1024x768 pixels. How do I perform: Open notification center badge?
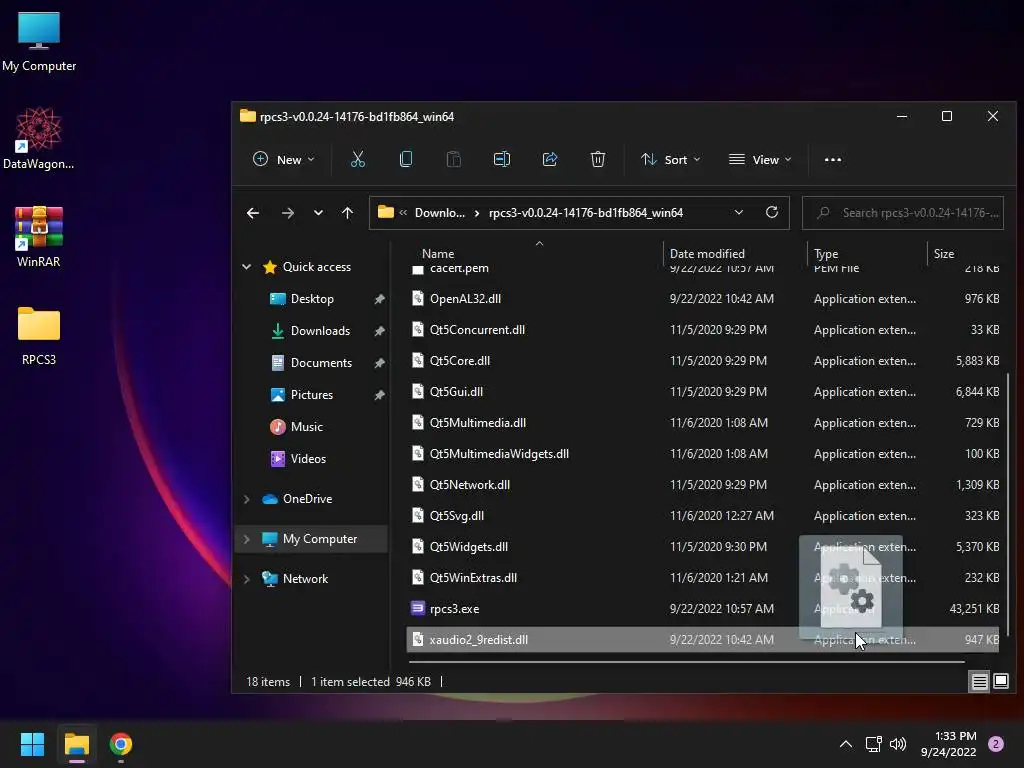point(995,744)
